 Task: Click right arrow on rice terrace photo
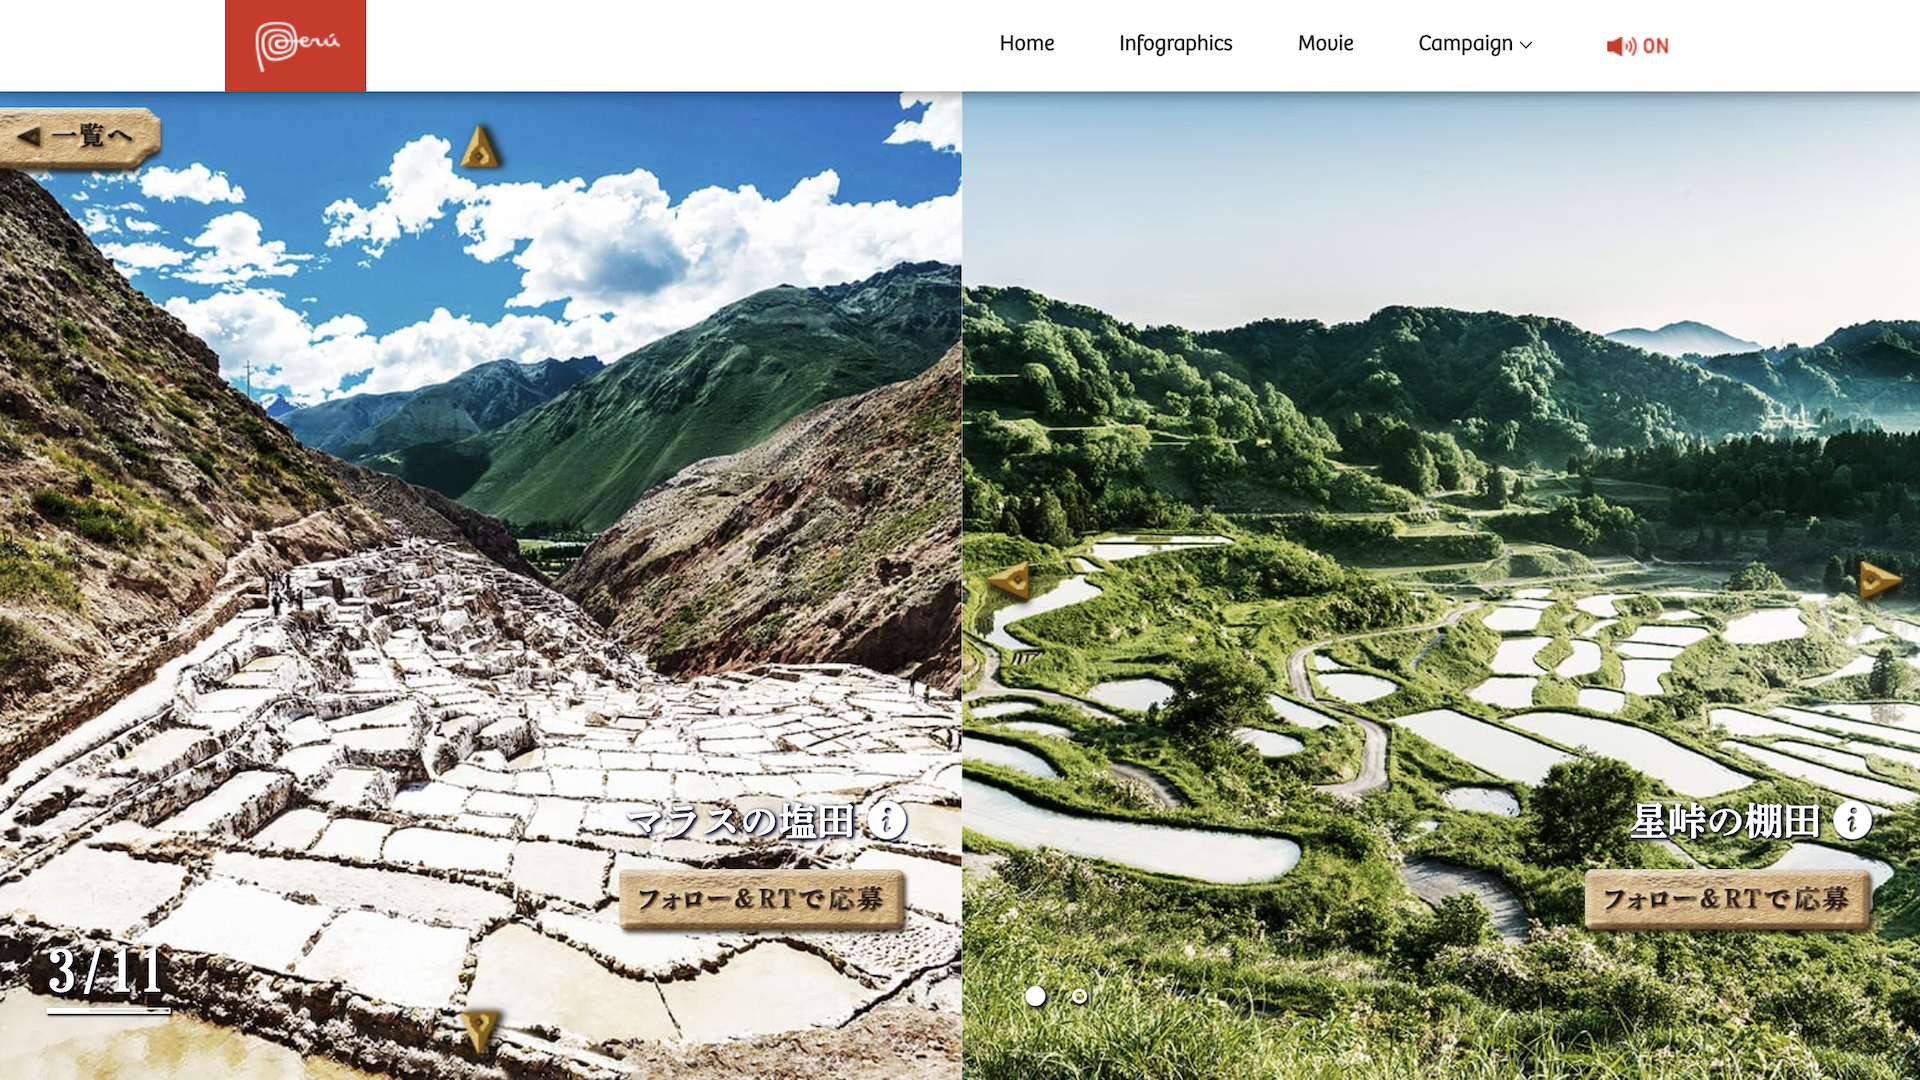[x=1879, y=580]
